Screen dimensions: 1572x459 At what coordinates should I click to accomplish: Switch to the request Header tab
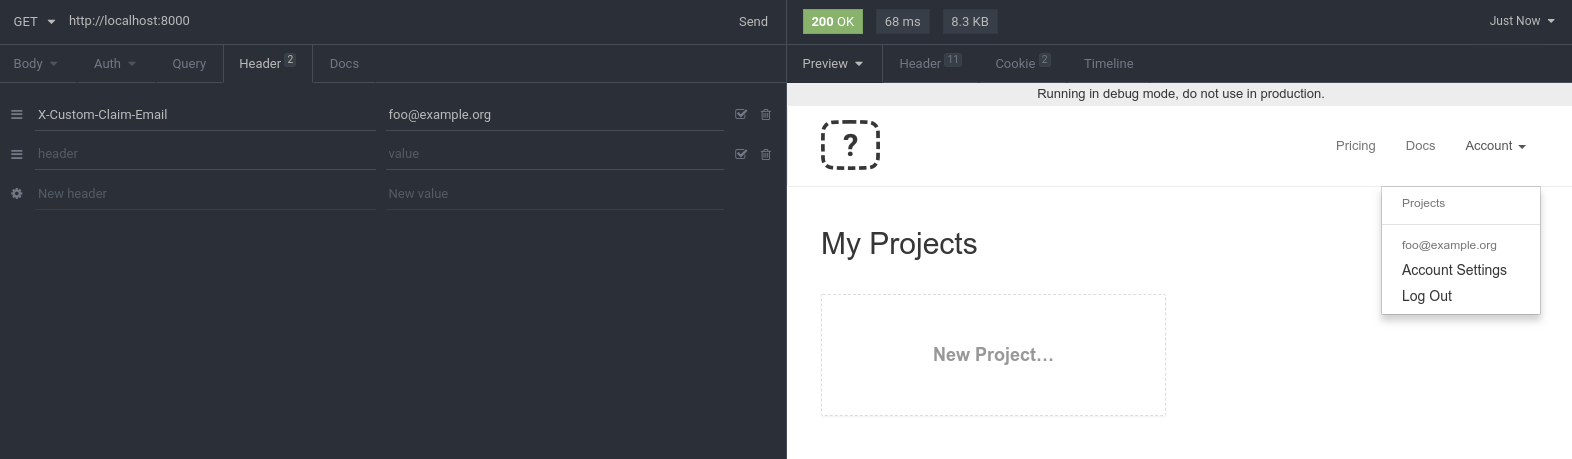[x=267, y=64]
